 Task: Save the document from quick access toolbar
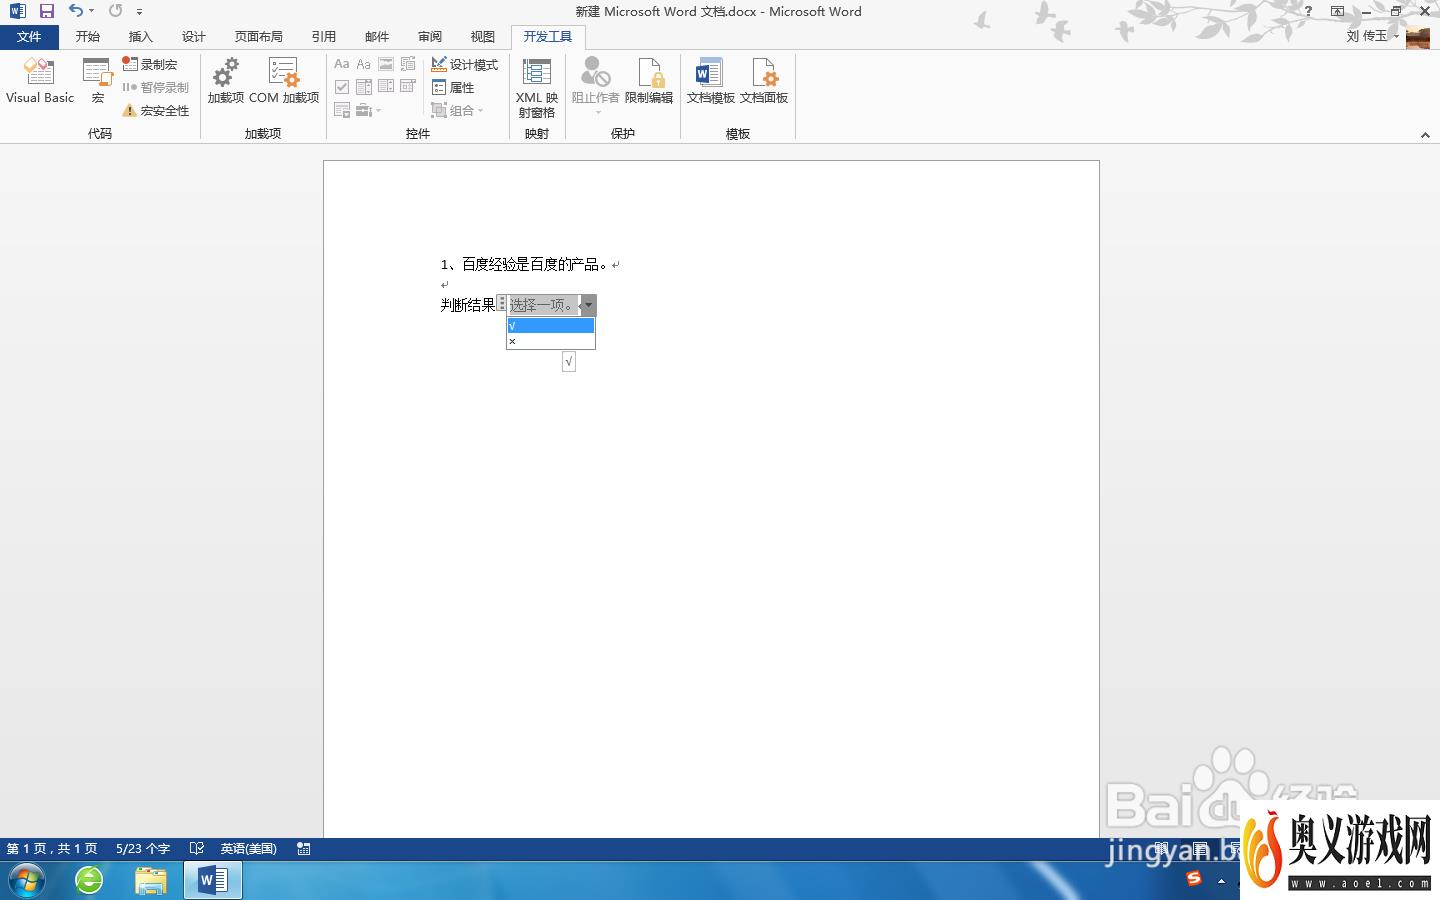46,11
